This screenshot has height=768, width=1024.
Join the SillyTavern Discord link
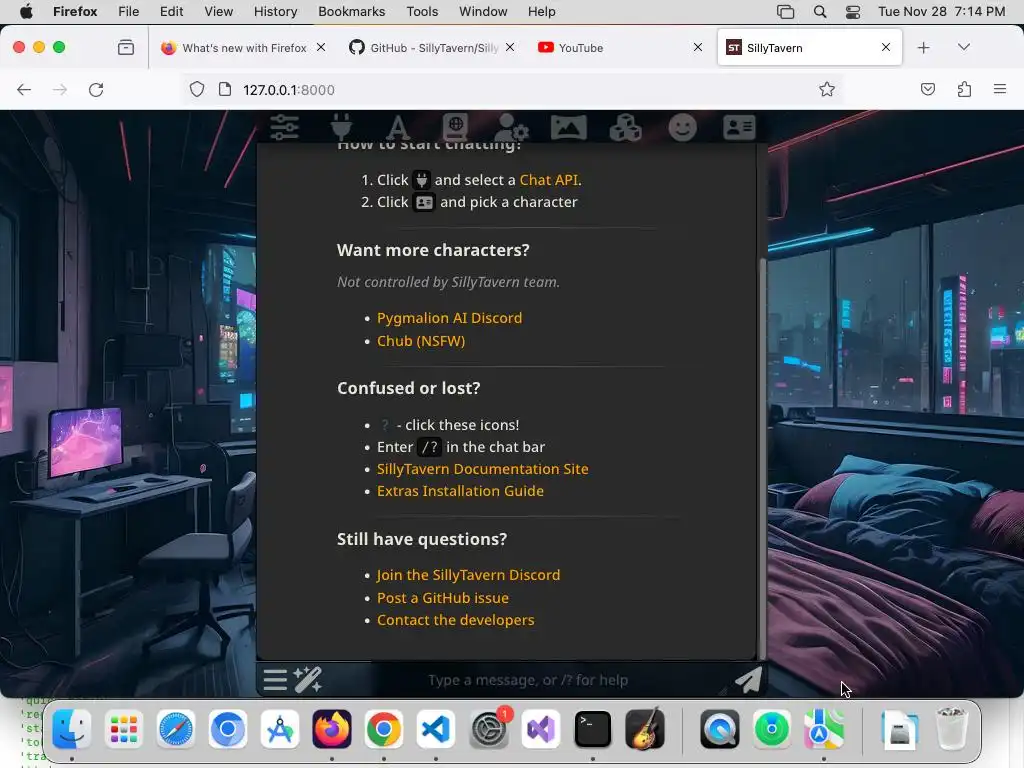pyautogui.click(x=468, y=575)
